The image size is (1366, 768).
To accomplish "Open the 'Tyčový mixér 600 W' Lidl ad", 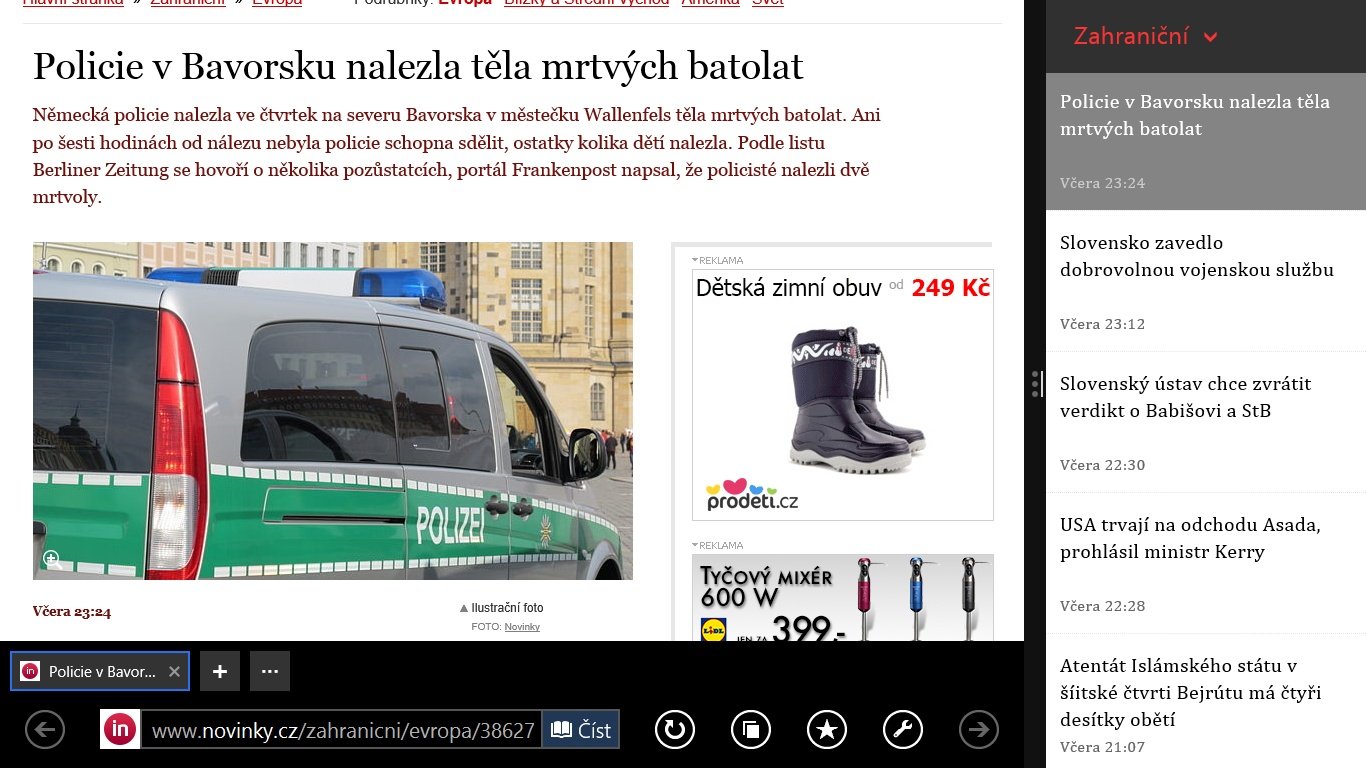I will (x=843, y=597).
